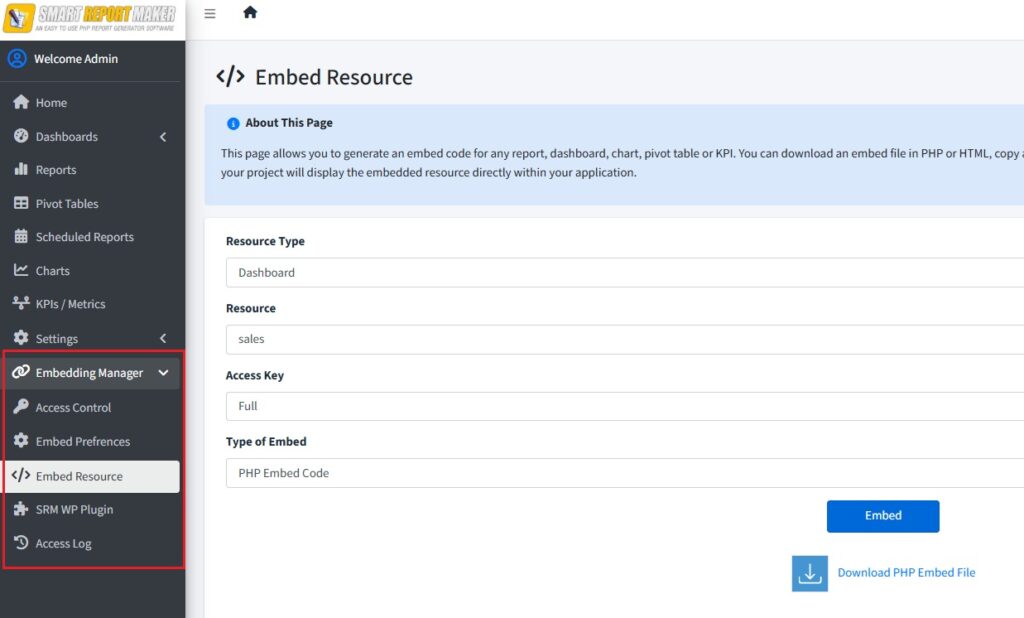Open the sidebar hamburger menu
This screenshot has height=618, width=1024.
coord(209,14)
